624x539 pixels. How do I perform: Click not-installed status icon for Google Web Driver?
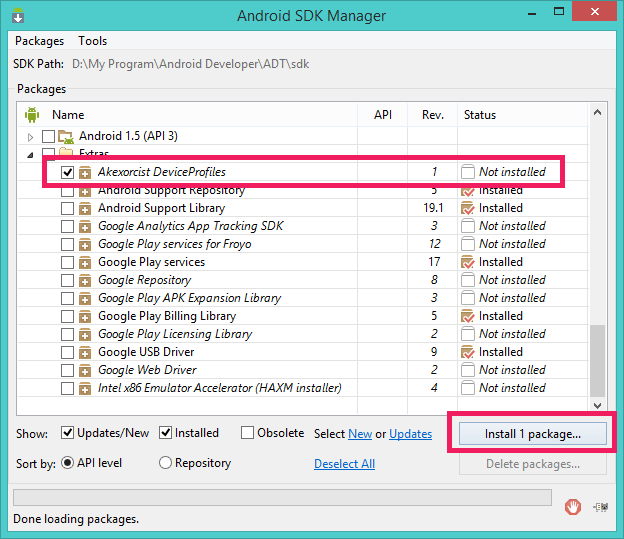[468, 370]
